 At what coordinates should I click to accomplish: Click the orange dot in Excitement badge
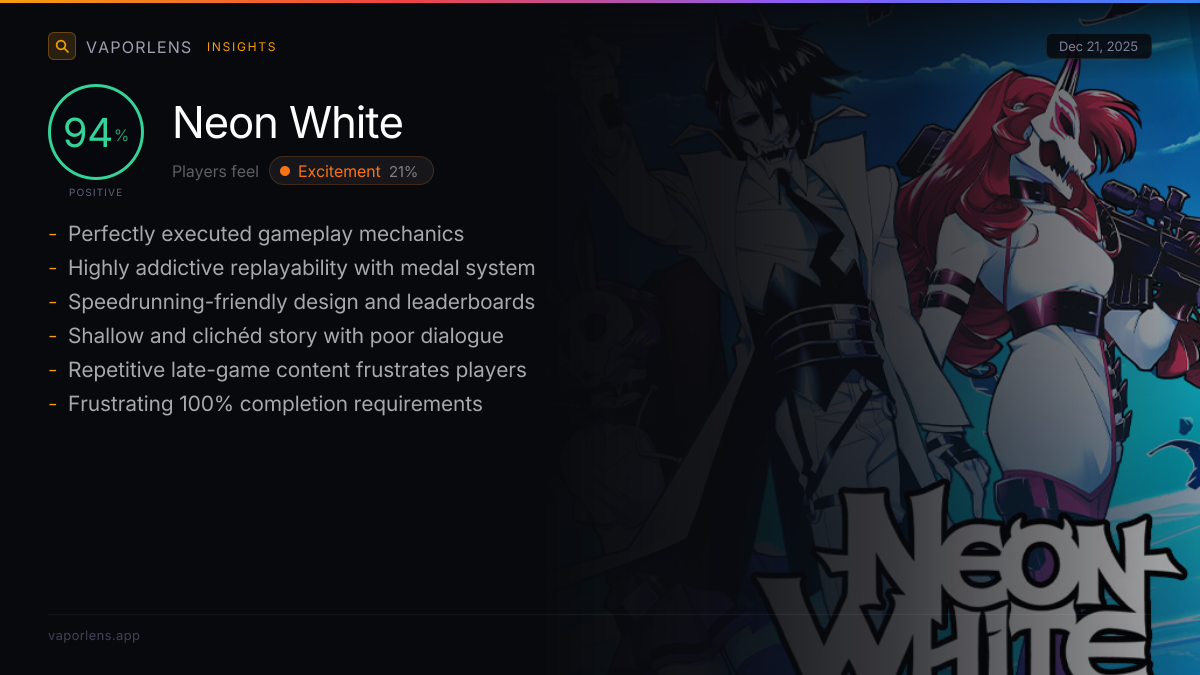click(285, 172)
